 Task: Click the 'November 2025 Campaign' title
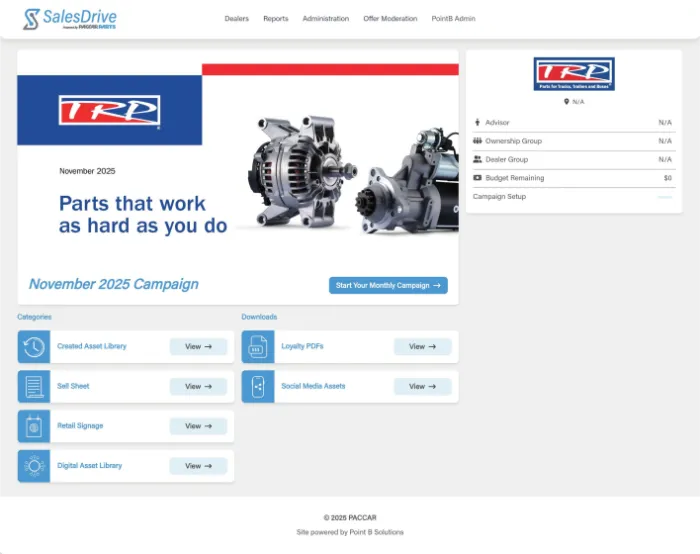pos(113,284)
